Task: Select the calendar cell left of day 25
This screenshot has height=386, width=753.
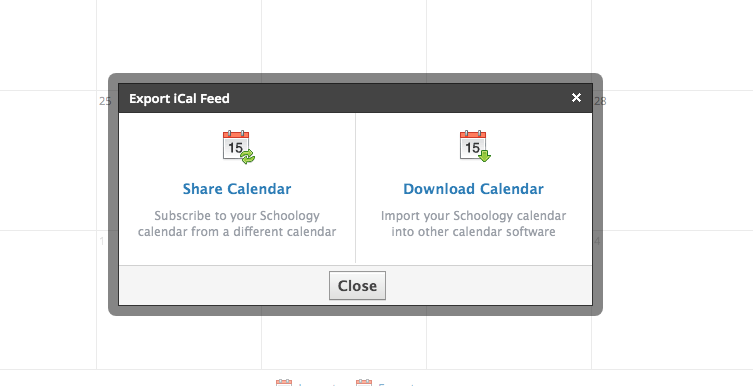Action: 48,160
